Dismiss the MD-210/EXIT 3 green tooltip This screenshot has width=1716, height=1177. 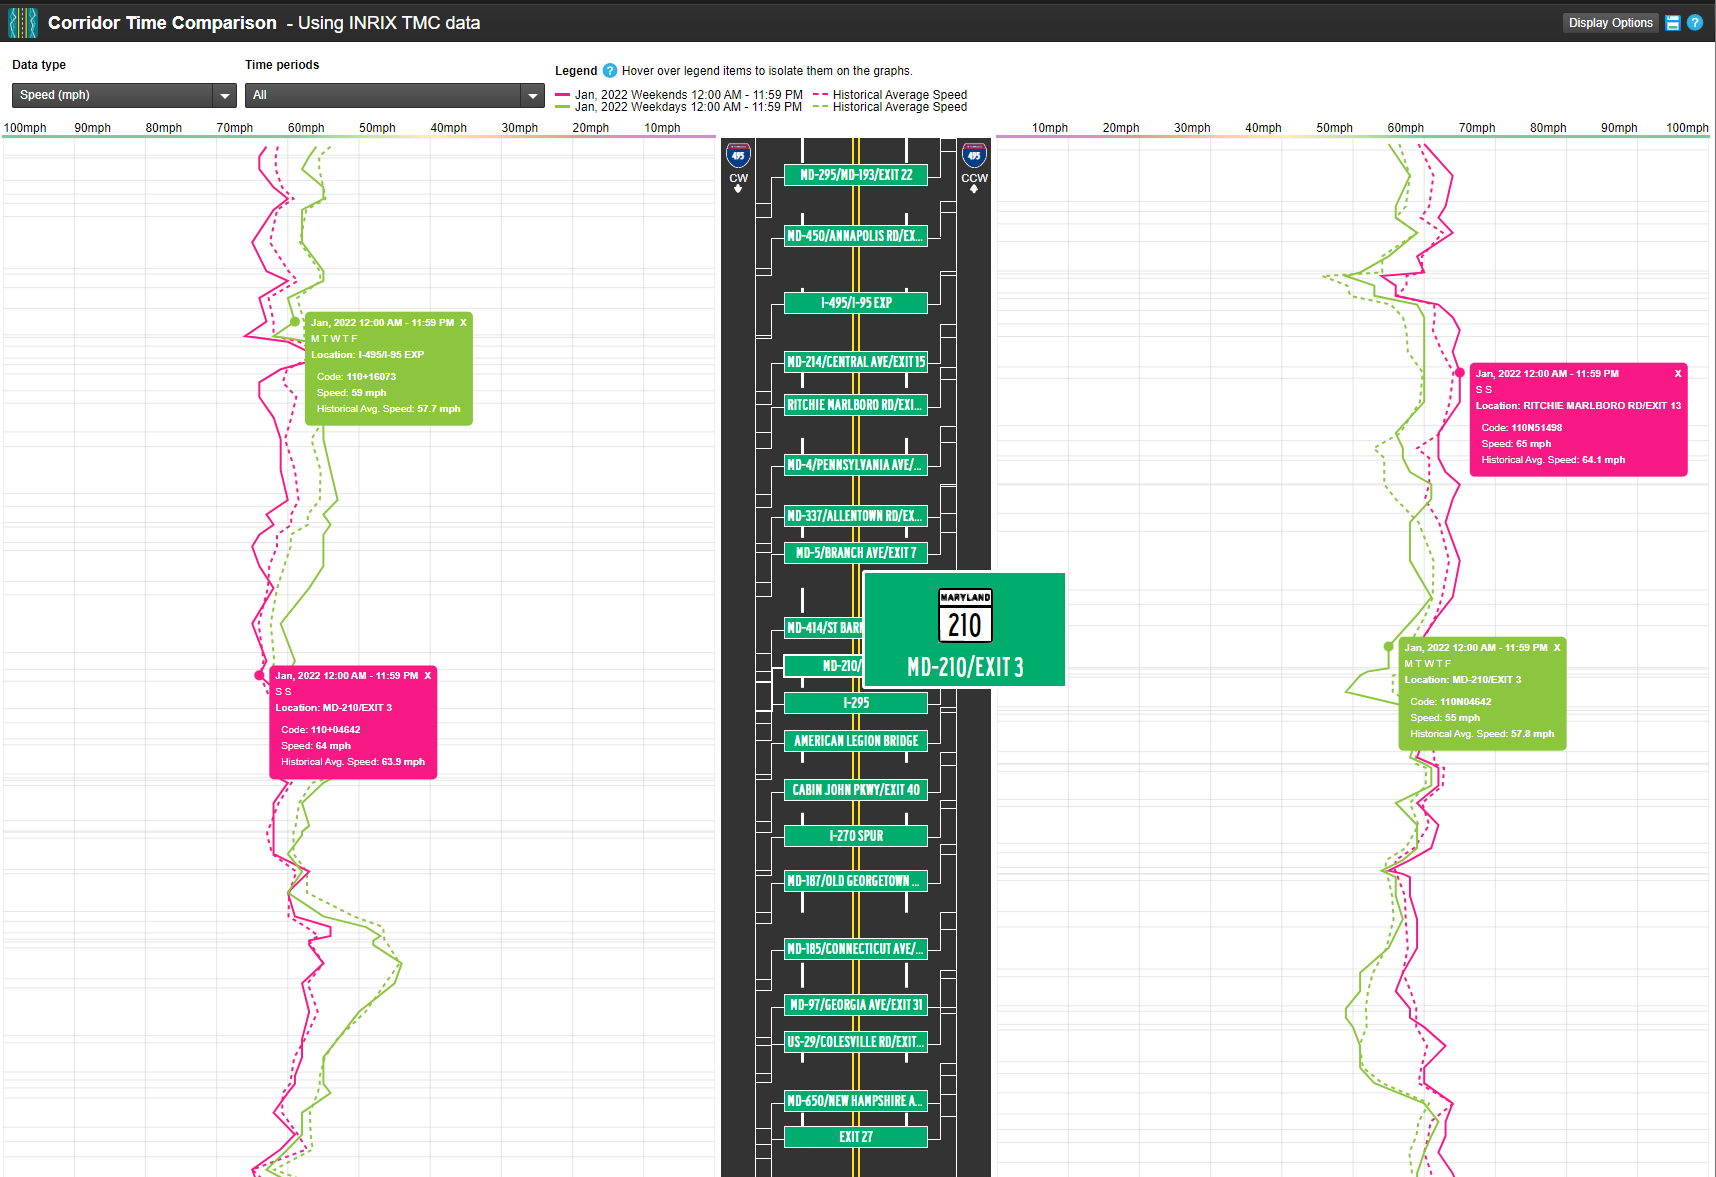1557,647
